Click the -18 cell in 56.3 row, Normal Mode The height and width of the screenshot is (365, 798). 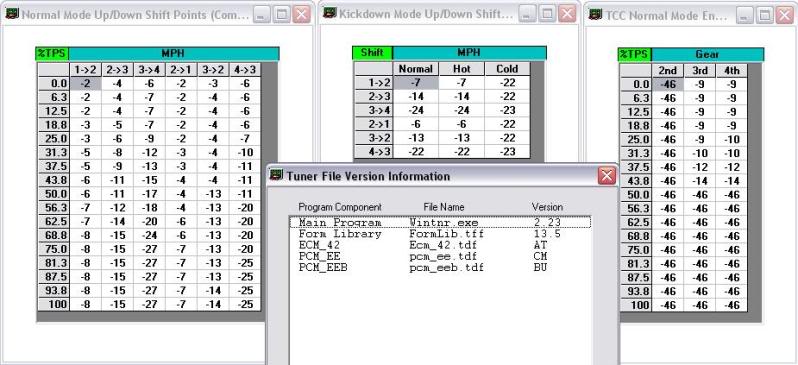pyautogui.click(x=149, y=208)
